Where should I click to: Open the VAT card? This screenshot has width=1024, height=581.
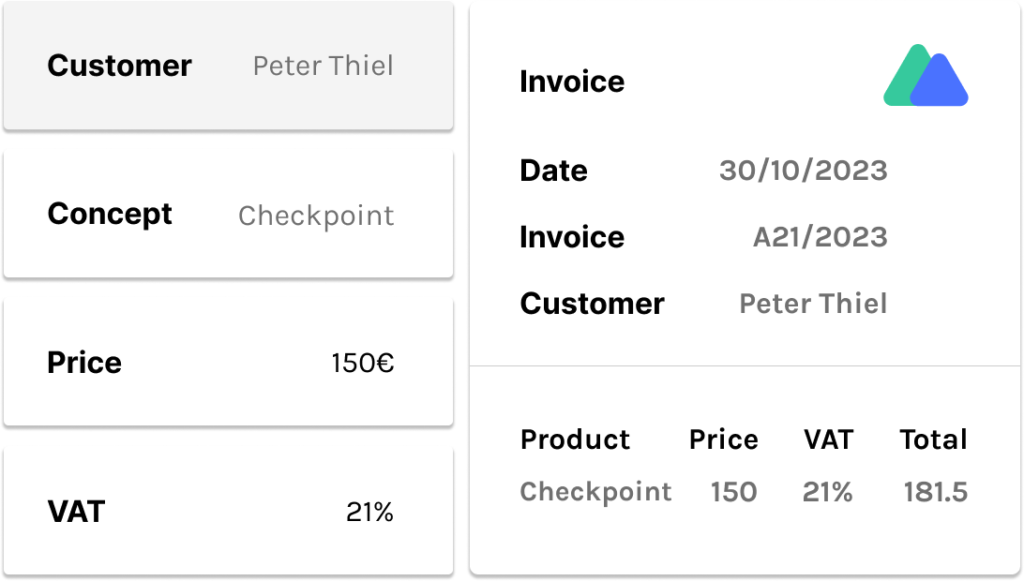pyautogui.click(x=228, y=511)
